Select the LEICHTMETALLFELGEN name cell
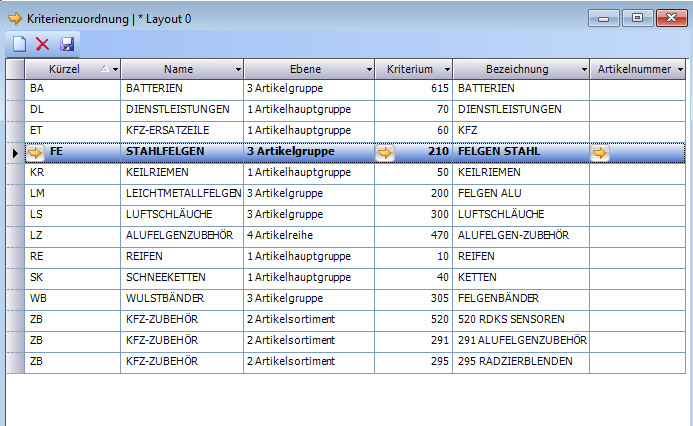This screenshot has height=426, width=693. 182,193
